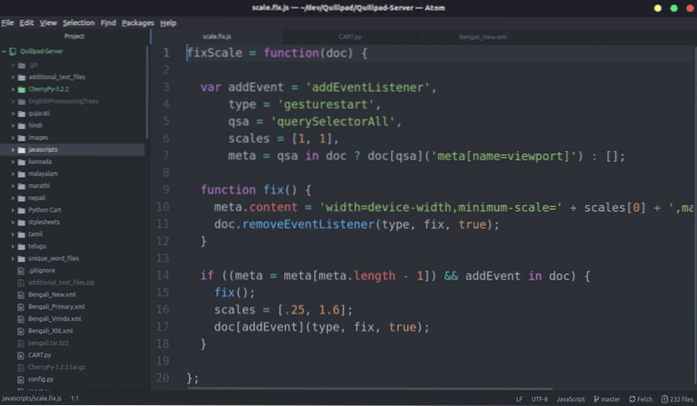Click the Project panel header
This screenshot has width=697, height=406.
tap(74, 36)
